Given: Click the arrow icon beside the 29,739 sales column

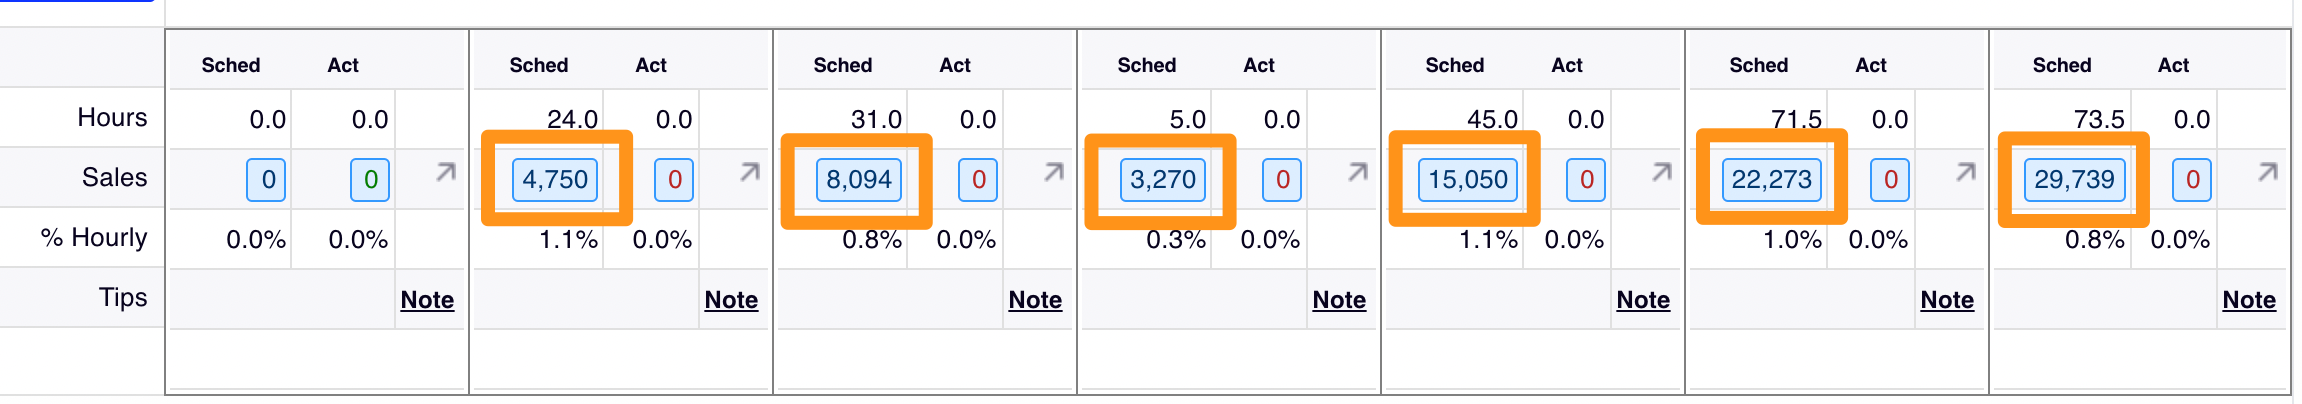Looking at the screenshot, I should click(x=2267, y=173).
